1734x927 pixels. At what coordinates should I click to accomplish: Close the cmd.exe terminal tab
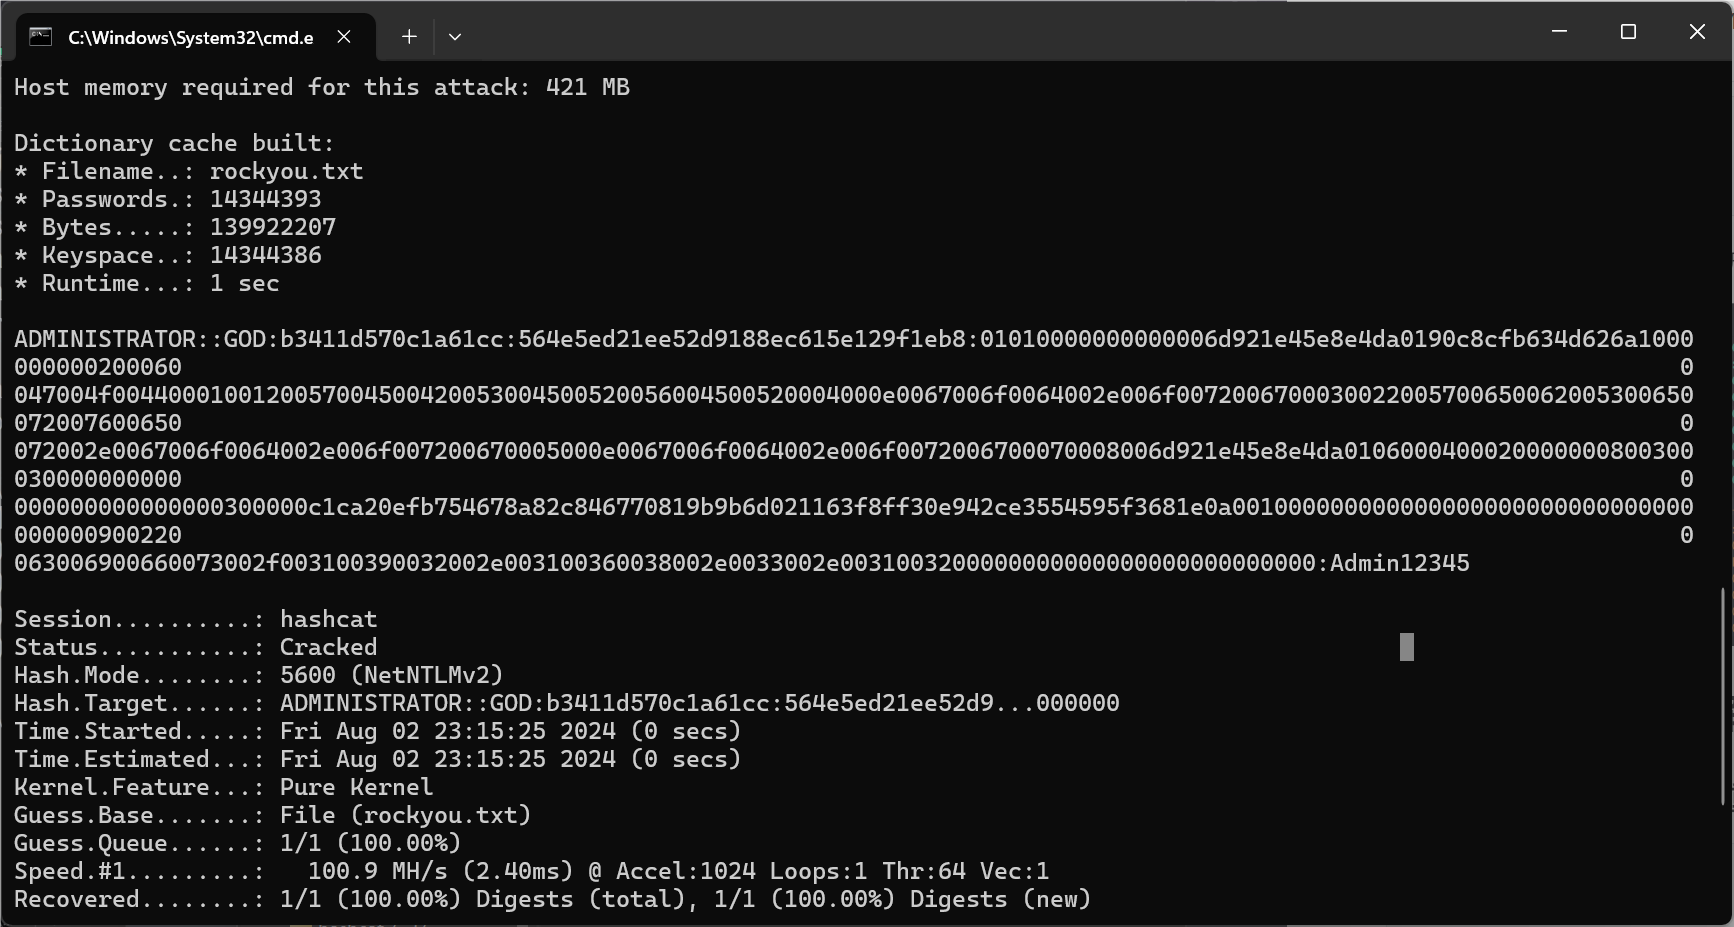pos(344,37)
